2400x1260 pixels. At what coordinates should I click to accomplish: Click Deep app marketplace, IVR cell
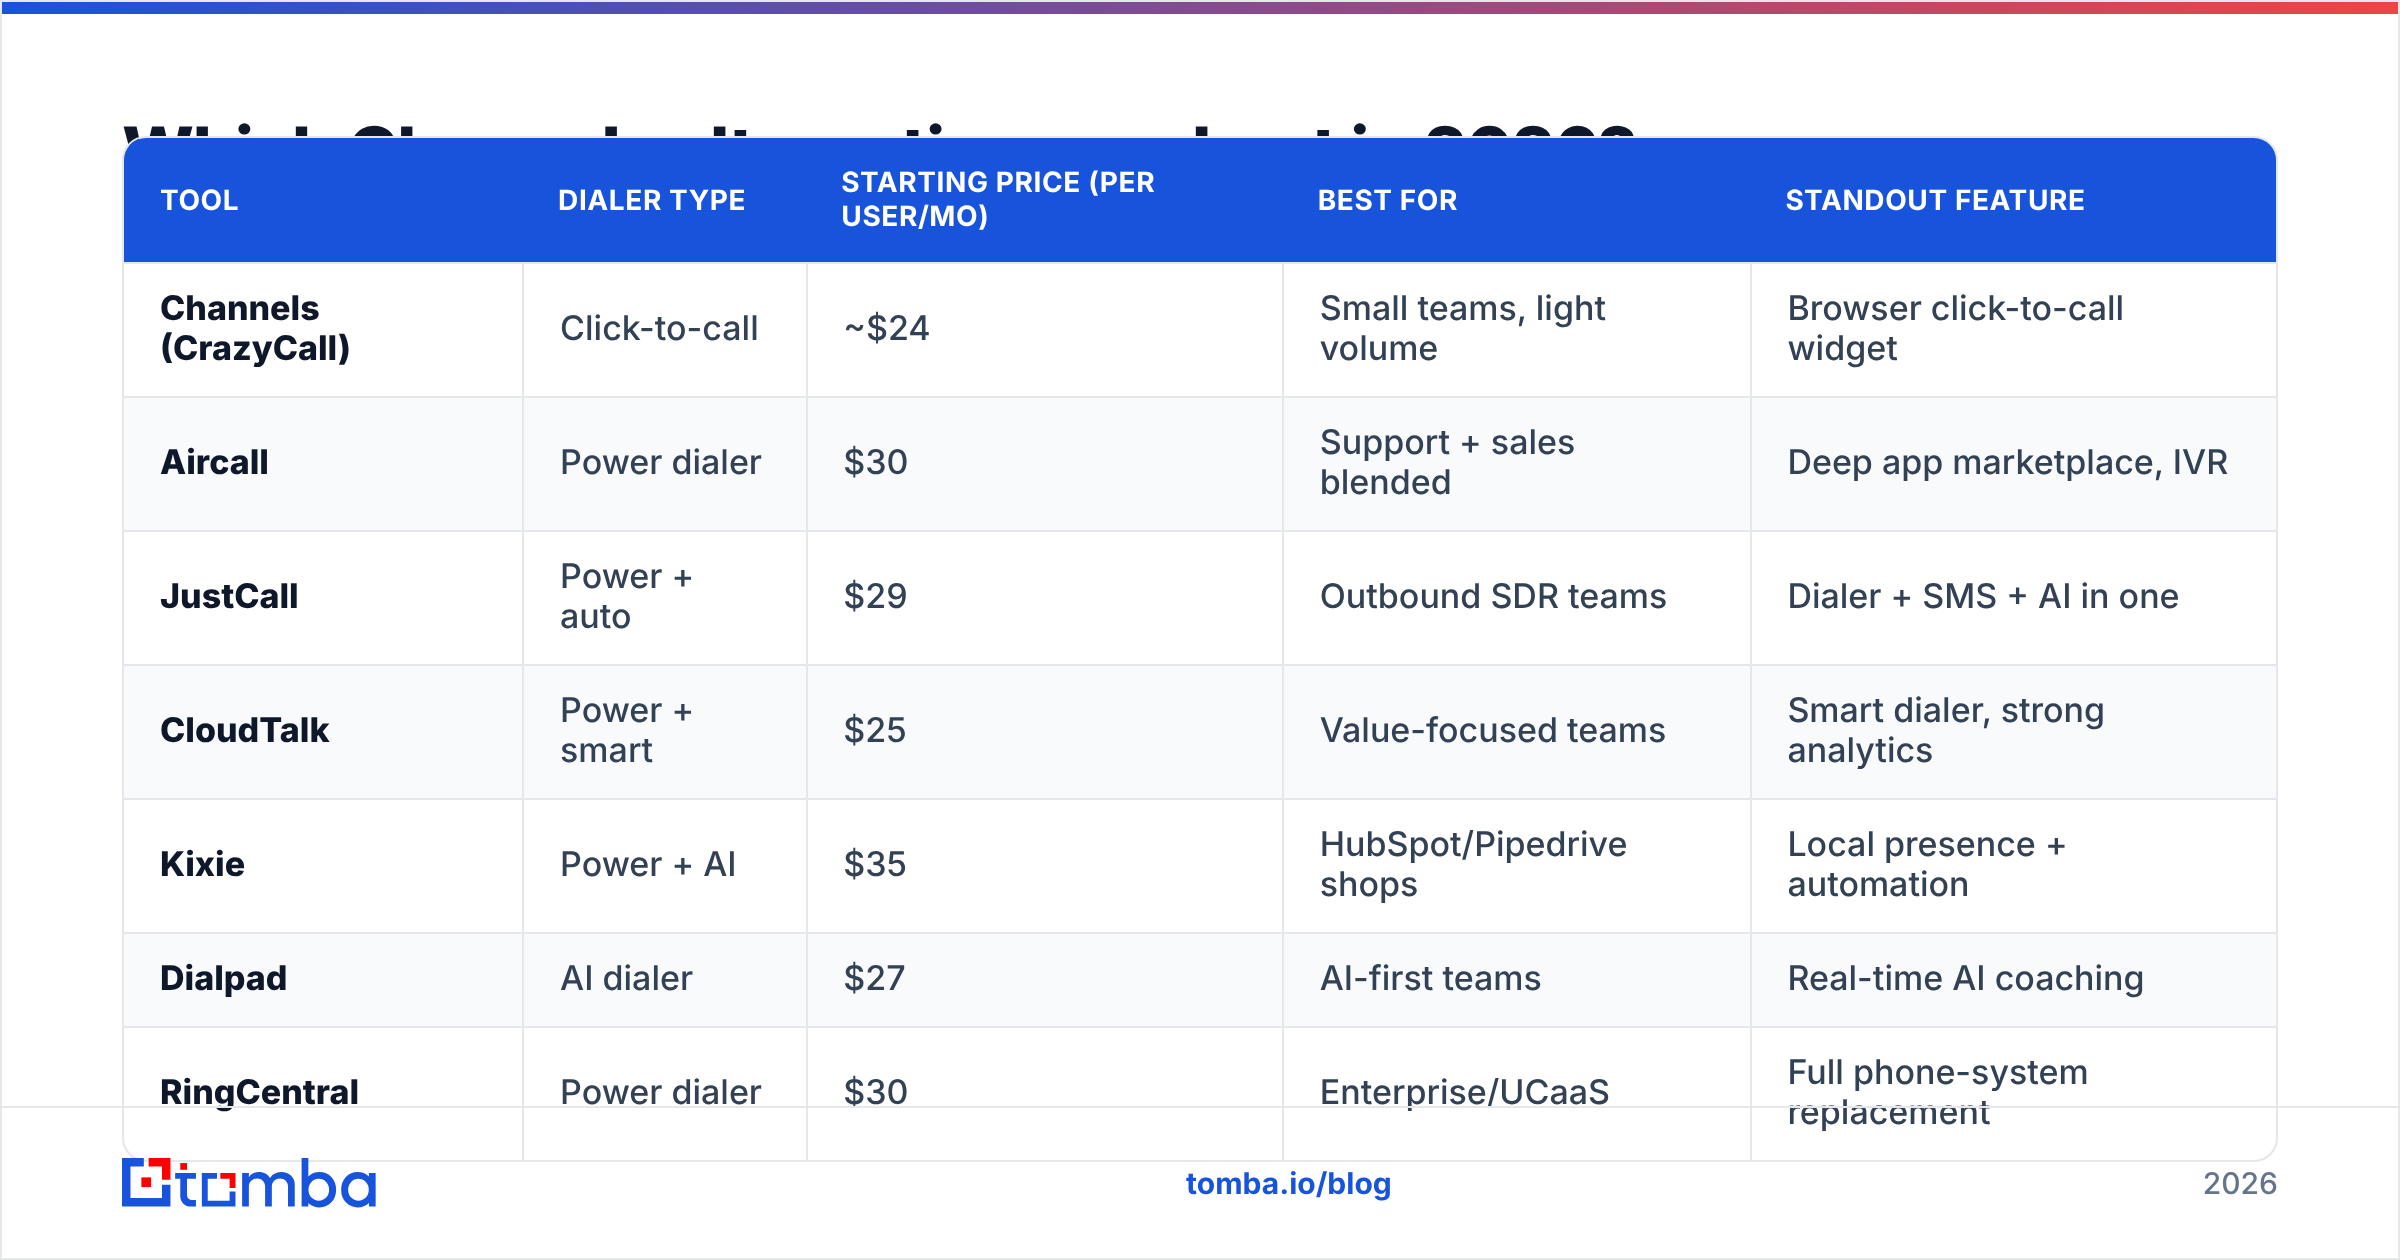point(2007,462)
